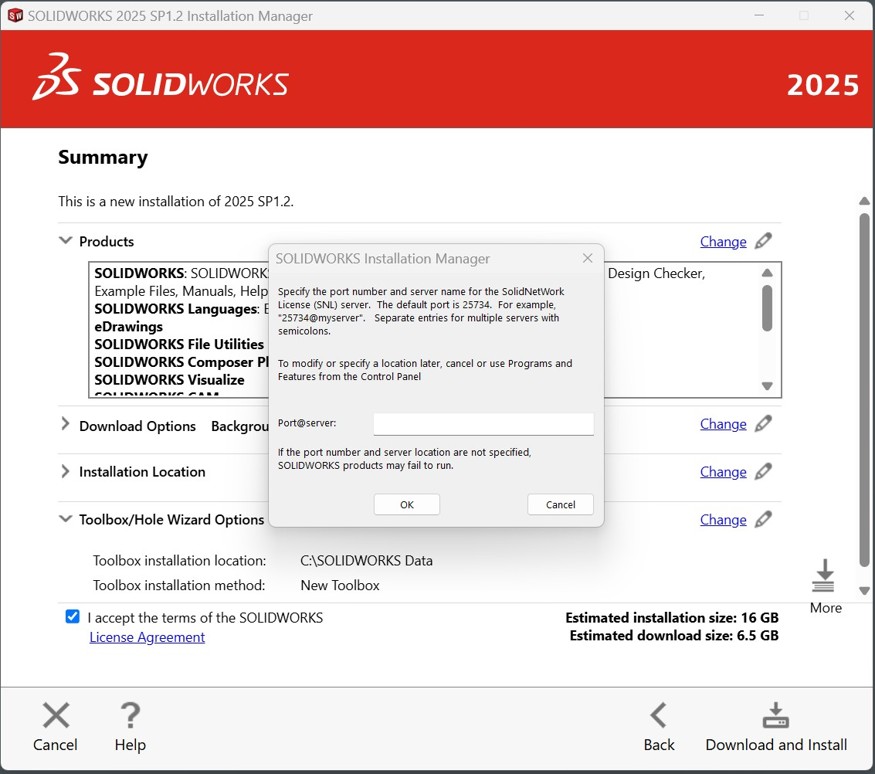
Task: Click SOLIDWORKS File Utilities in products list
Action: click(x=179, y=344)
